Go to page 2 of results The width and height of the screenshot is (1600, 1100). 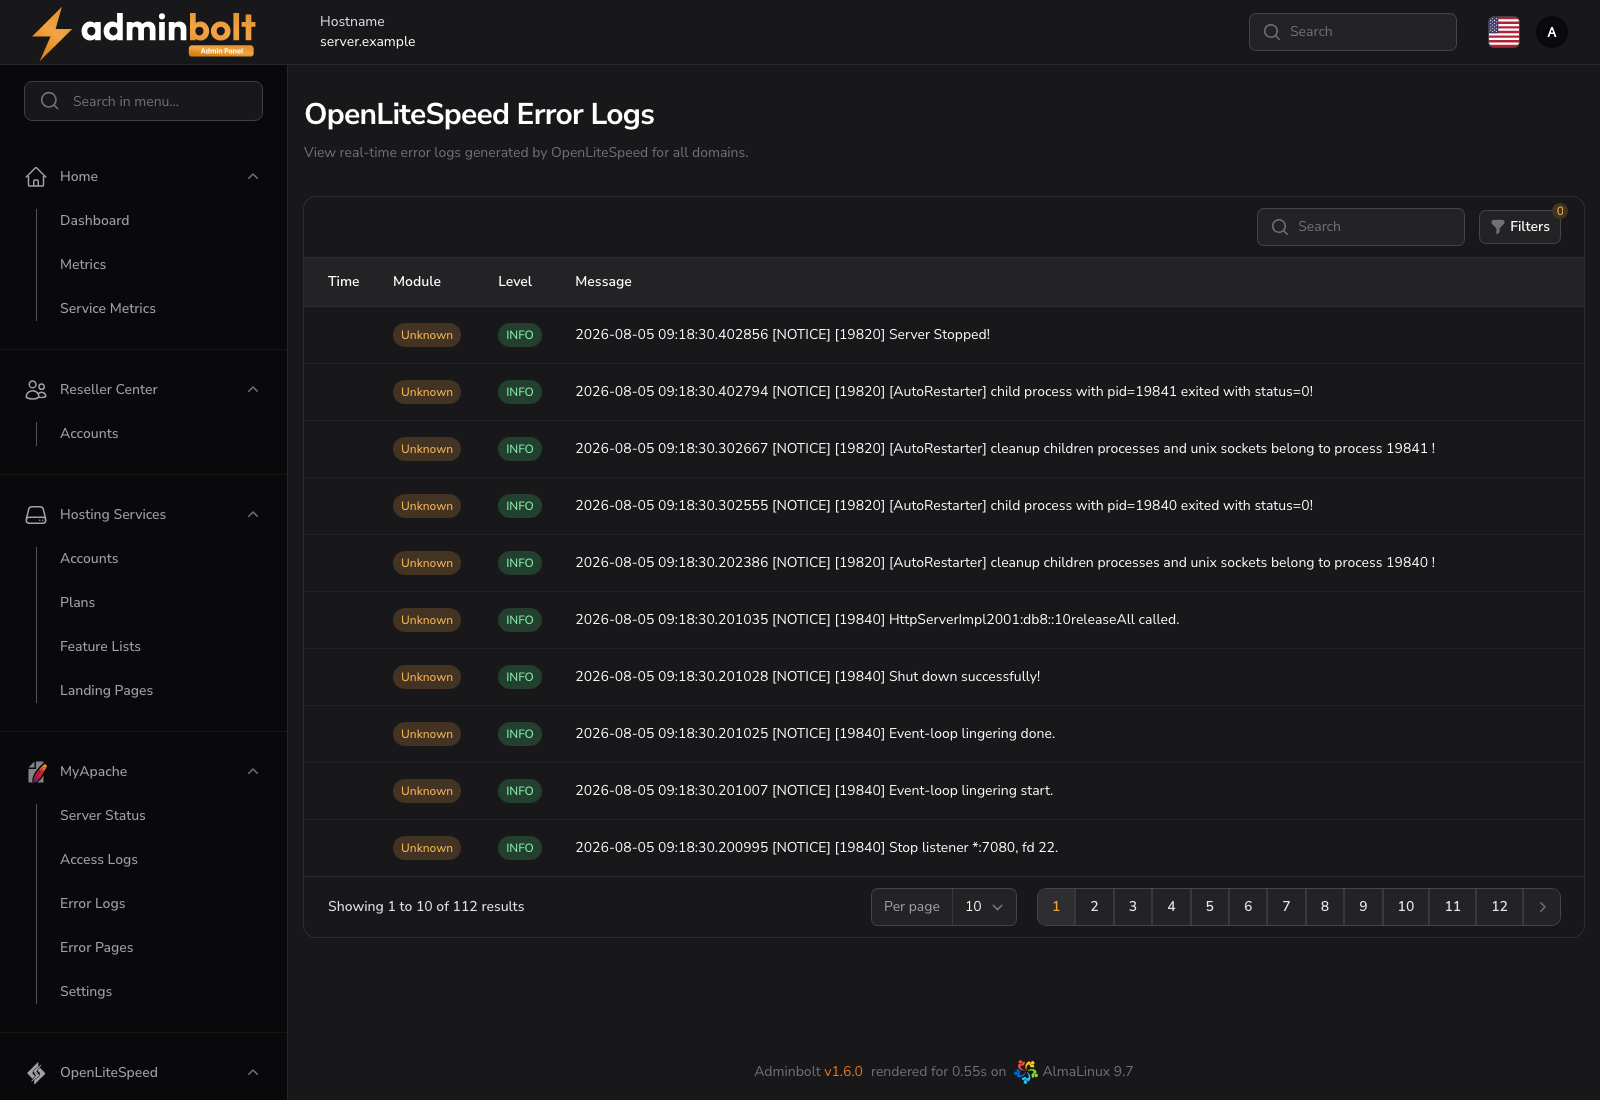point(1094,907)
